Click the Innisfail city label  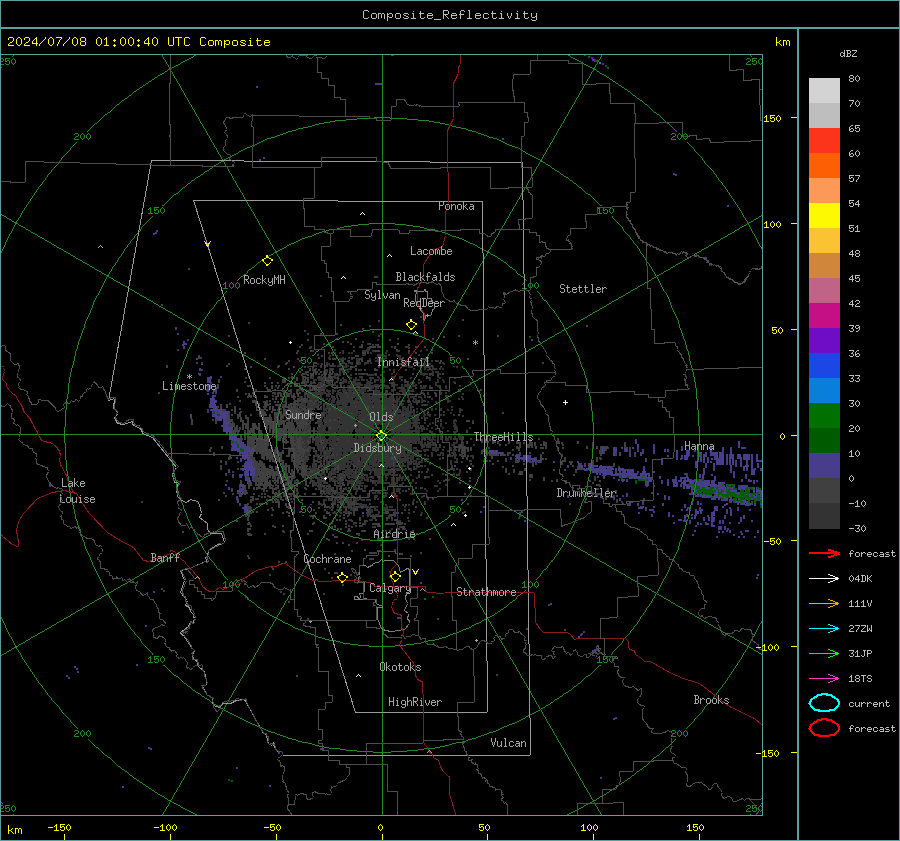click(403, 362)
